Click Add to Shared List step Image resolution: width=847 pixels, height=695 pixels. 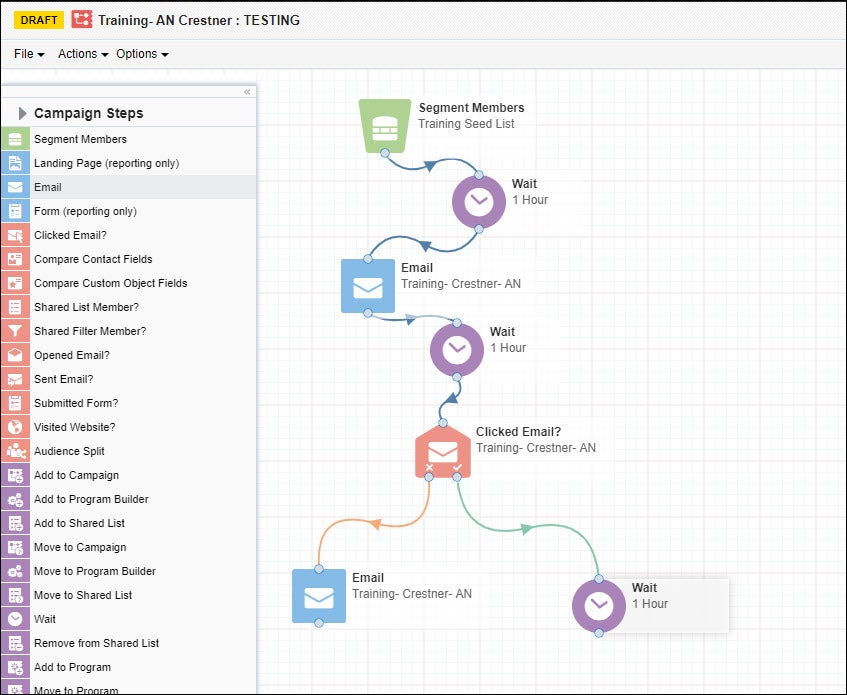79,523
